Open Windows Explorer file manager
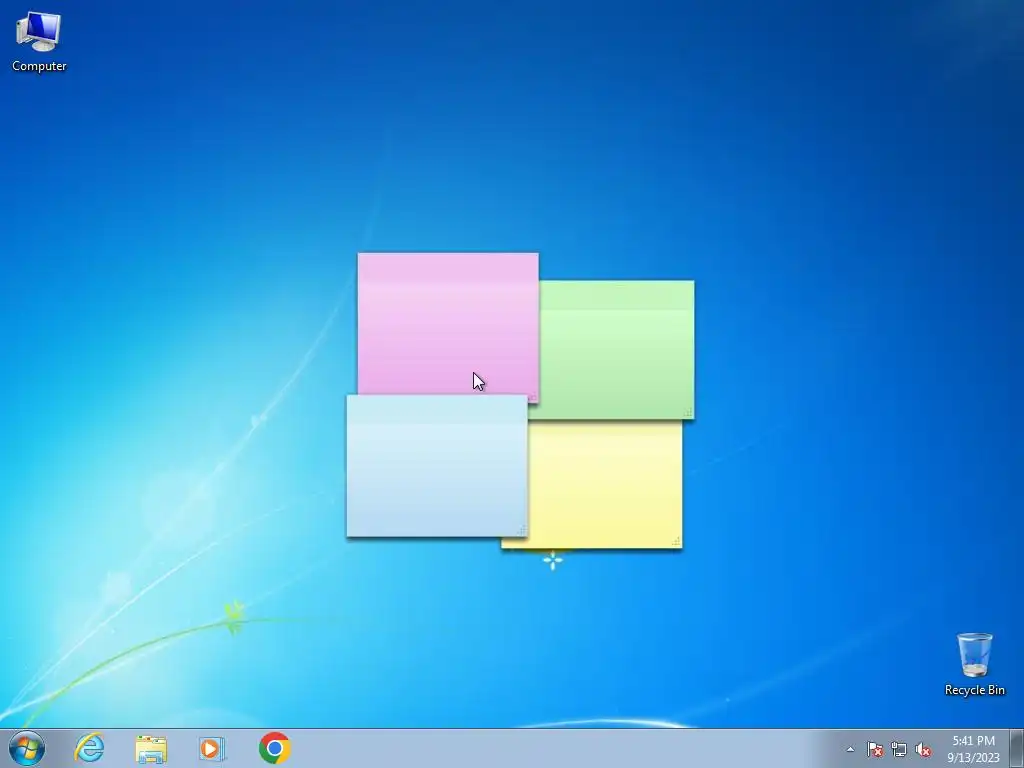 coord(151,748)
